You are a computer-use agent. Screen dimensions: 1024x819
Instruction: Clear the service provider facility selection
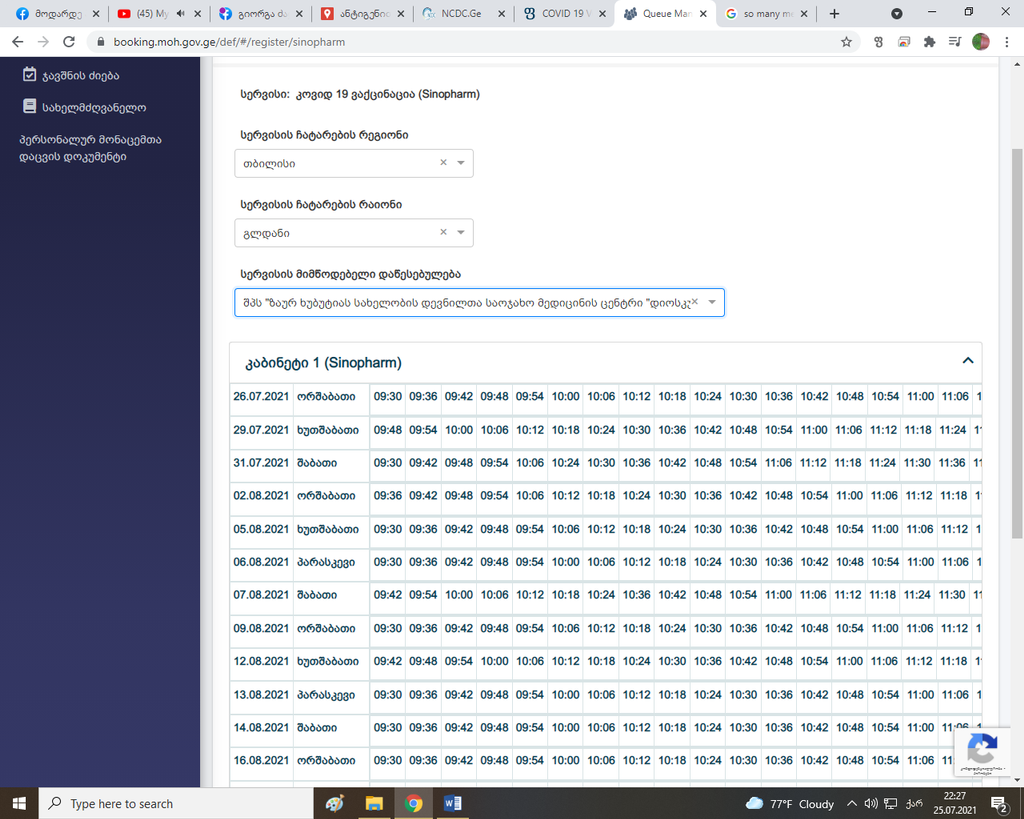tap(695, 302)
